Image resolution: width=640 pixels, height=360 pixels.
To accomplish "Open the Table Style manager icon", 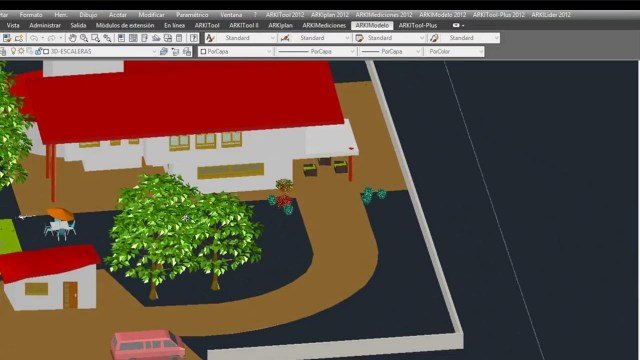I will 359,38.
